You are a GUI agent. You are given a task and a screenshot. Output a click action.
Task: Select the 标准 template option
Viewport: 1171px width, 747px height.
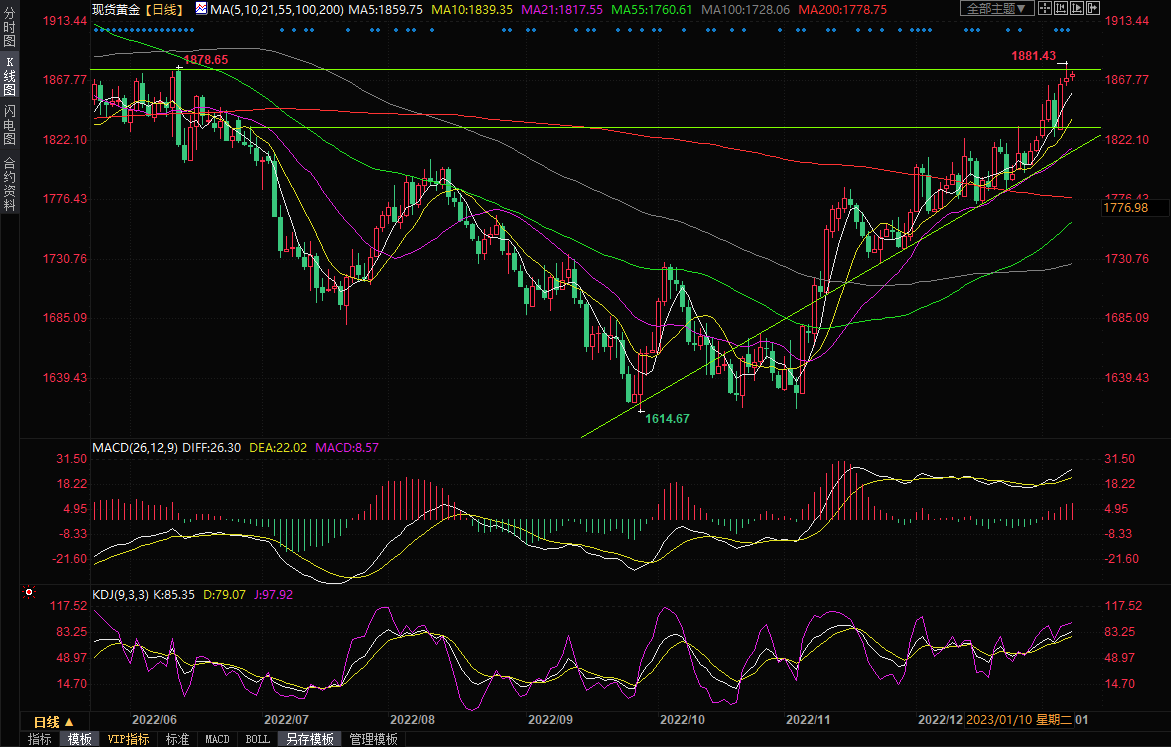pyautogui.click(x=177, y=739)
